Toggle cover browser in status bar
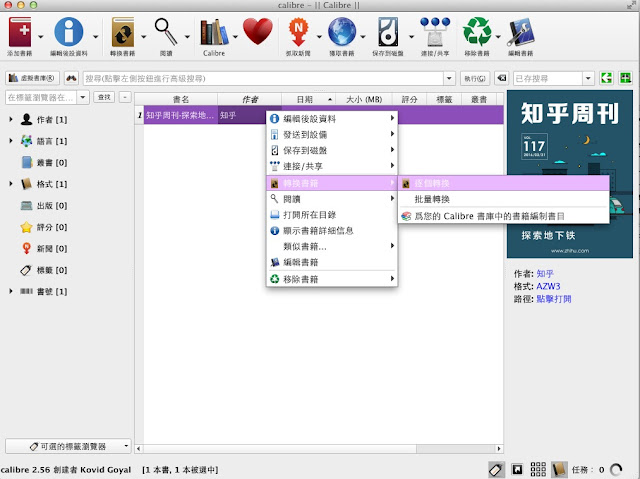The image size is (640, 479). 517,470
